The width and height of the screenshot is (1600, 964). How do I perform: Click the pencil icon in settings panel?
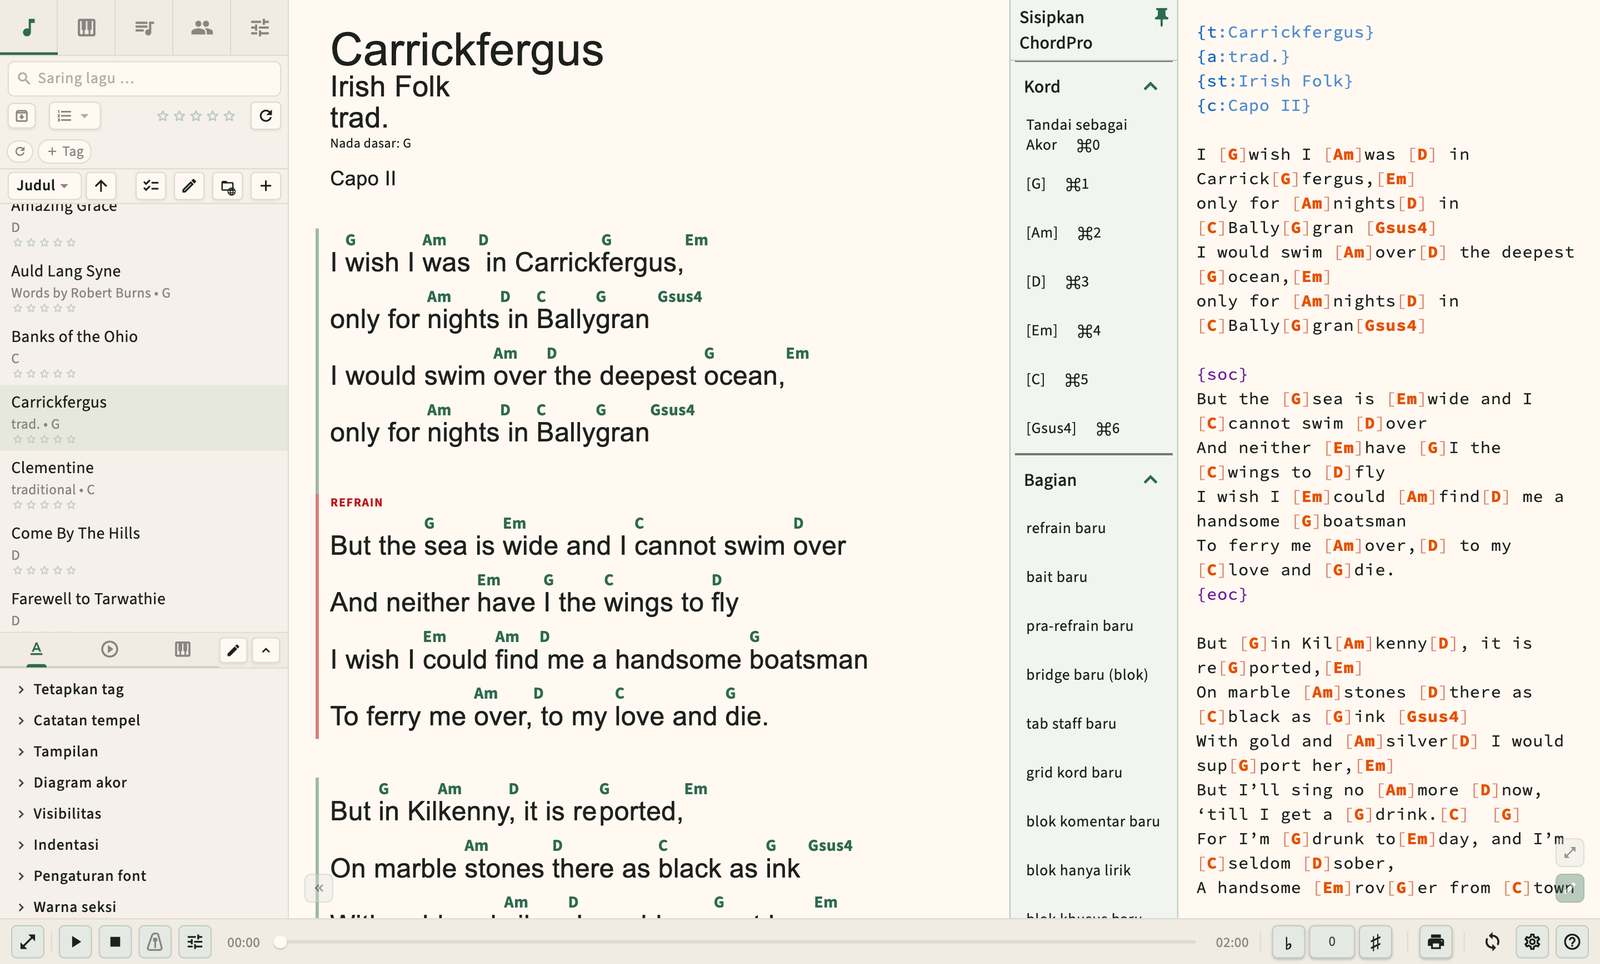pyautogui.click(x=233, y=650)
